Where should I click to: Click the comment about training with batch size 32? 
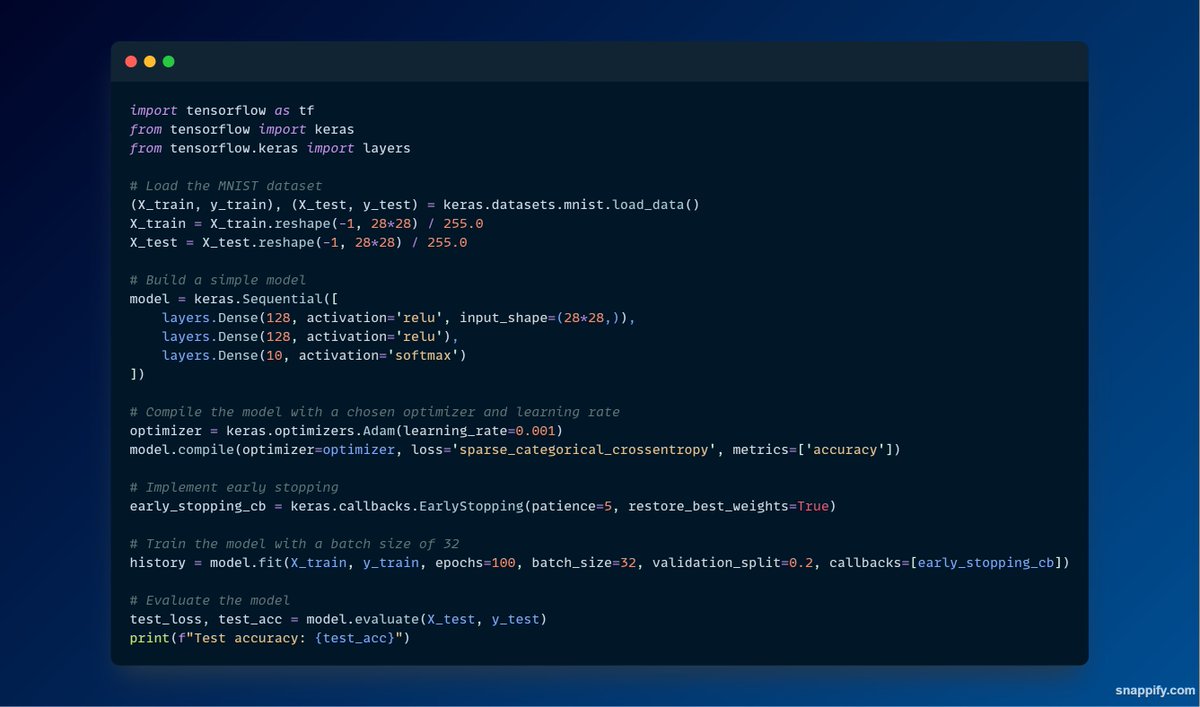pyautogui.click(x=294, y=544)
